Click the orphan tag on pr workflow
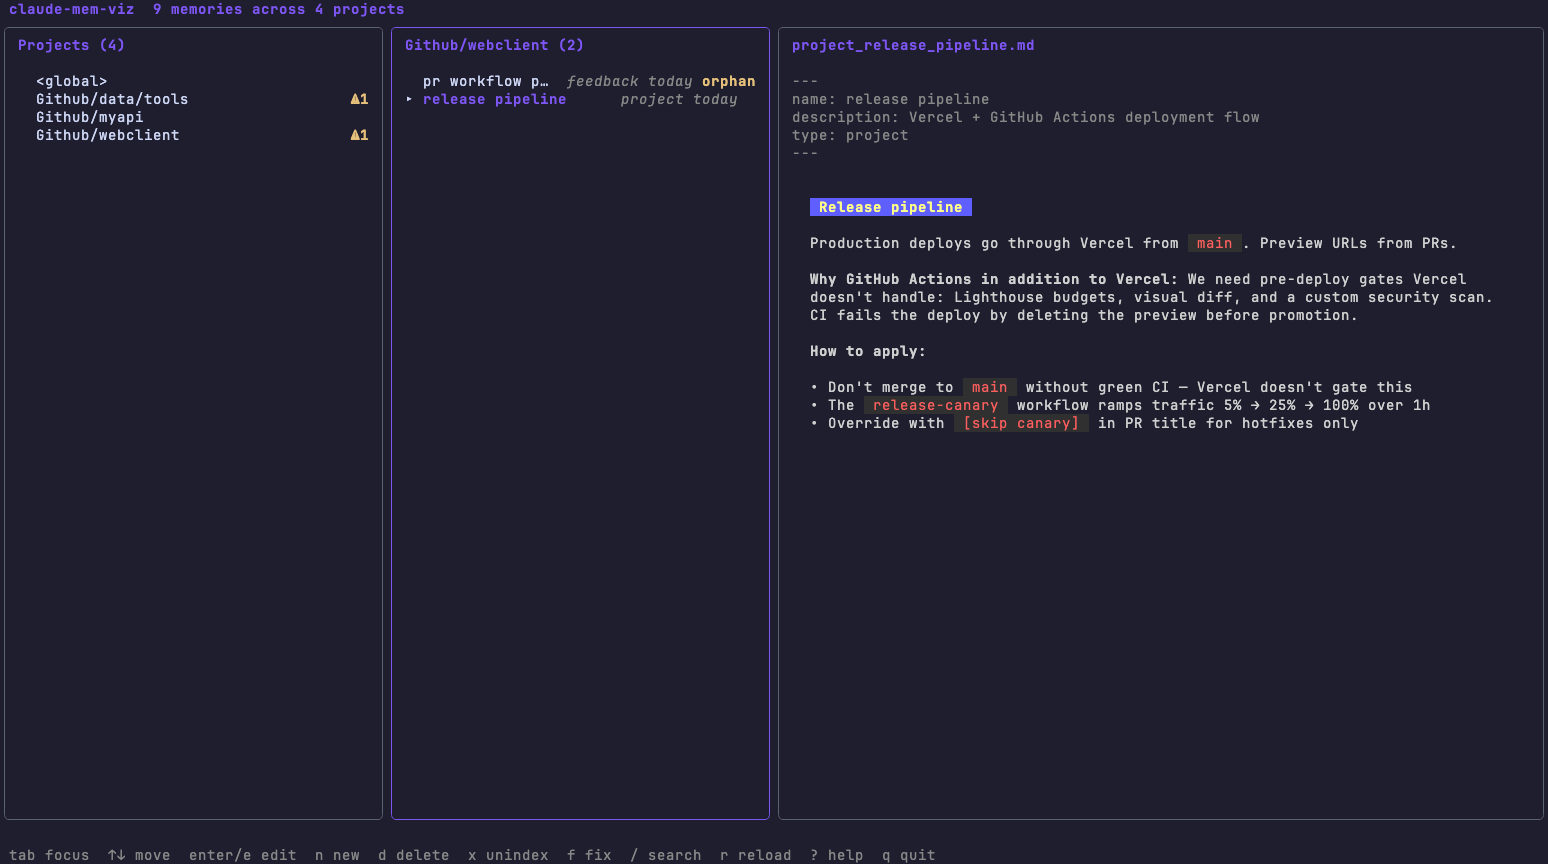Screen dimensions: 1548x864 tap(728, 81)
